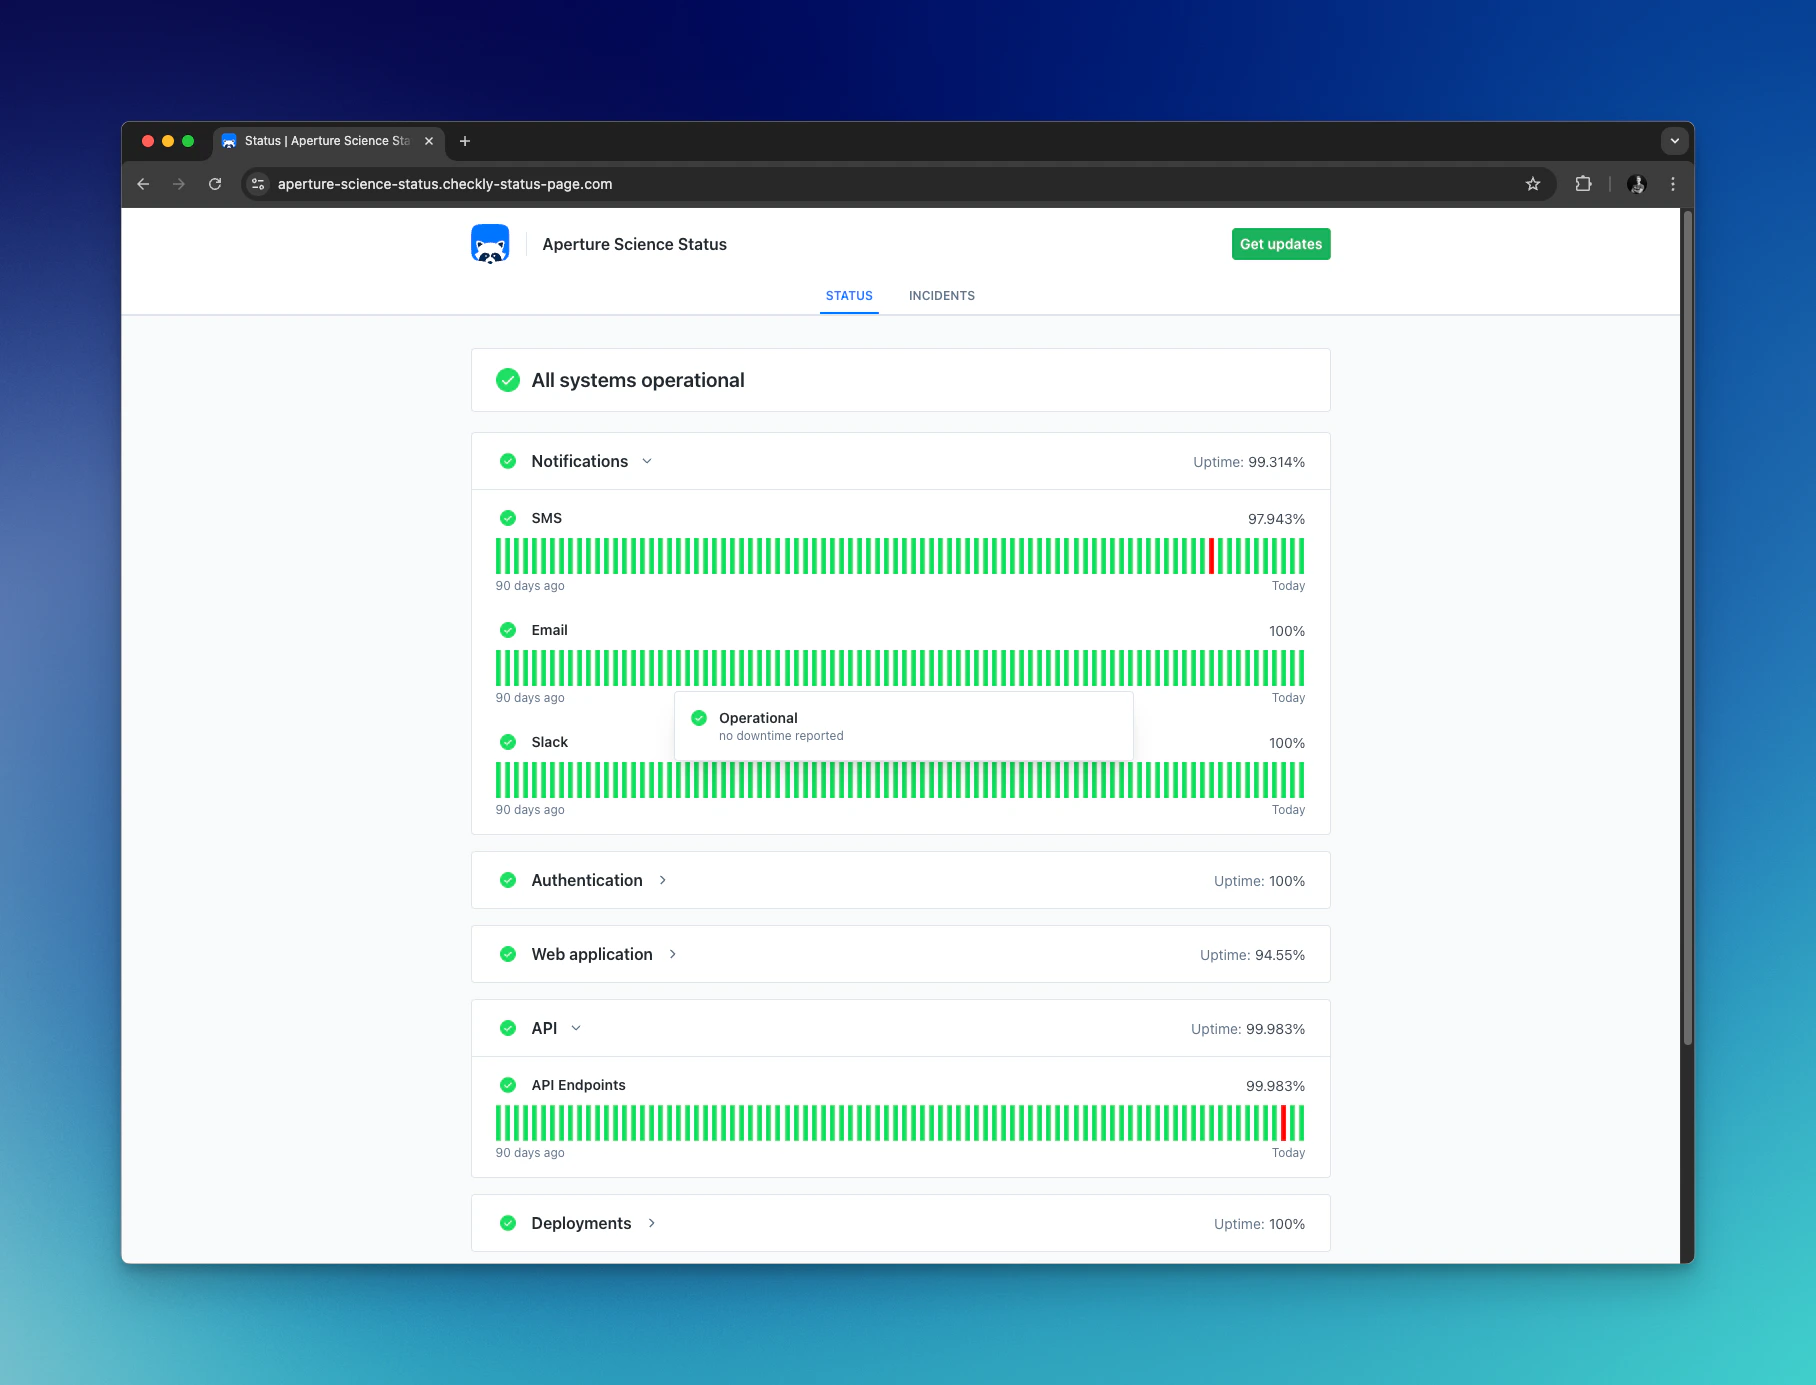The width and height of the screenshot is (1816, 1385).
Task: Open the browser extensions puzzle icon
Action: (x=1583, y=184)
